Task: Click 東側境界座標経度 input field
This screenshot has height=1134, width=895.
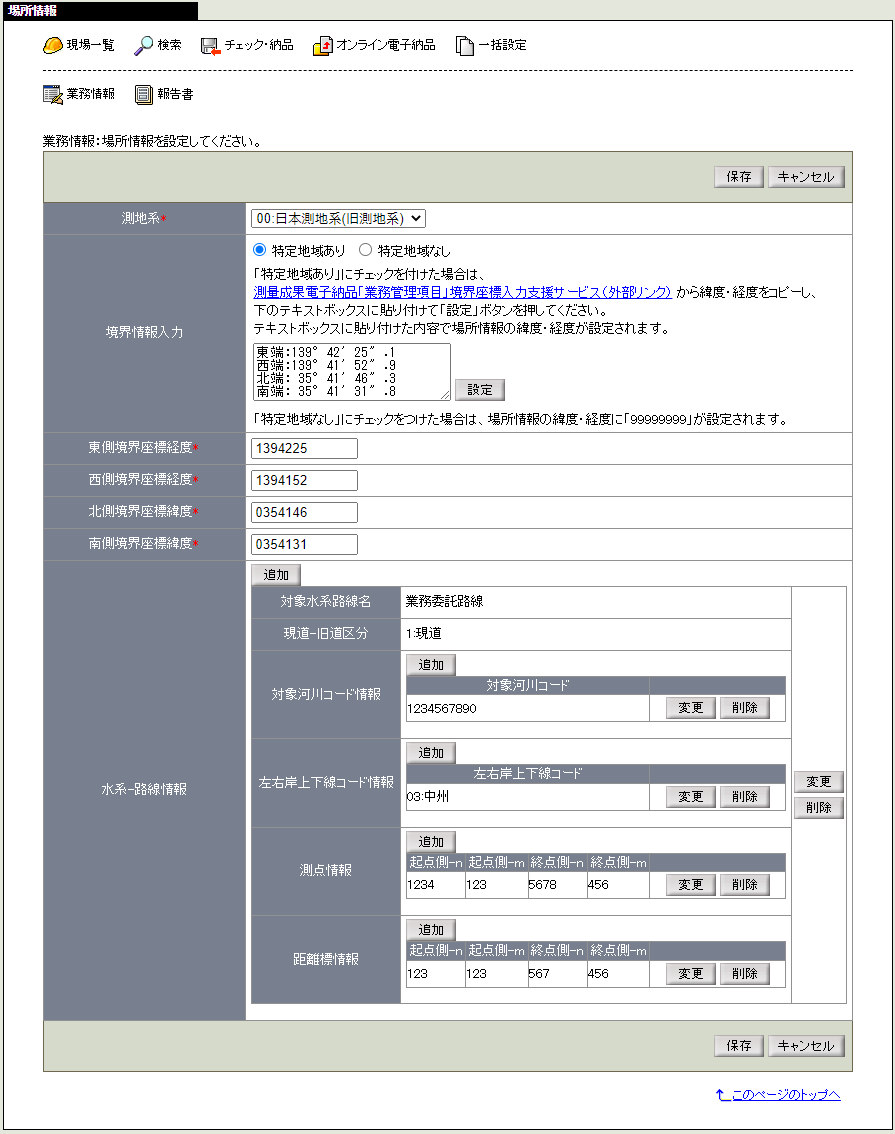Action: point(304,448)
